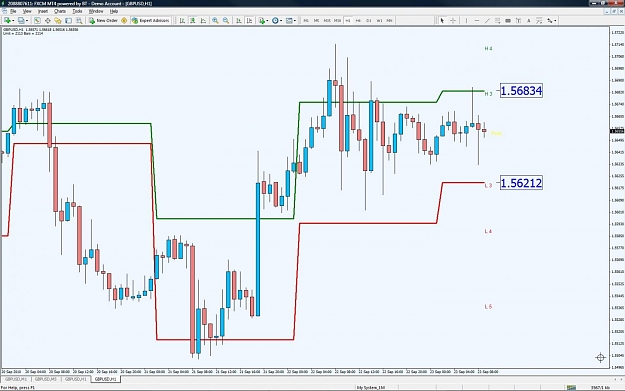Viewport: 625px width, 391px height.
Task: Open the chart Templates icon
Action: pyautogui.click(x=289, y=20)
